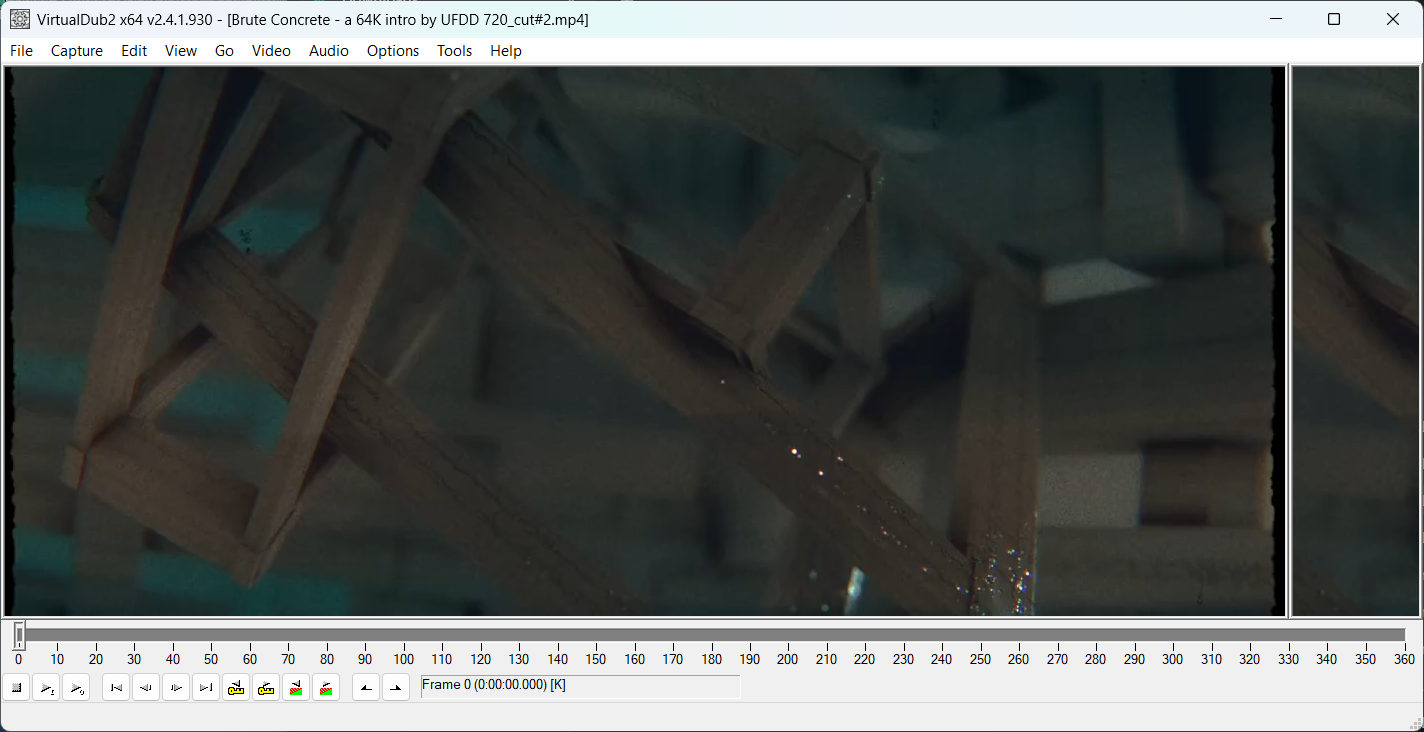
Task: Maximize the VirtualDub2 window
Action: tap(1333, 19)
